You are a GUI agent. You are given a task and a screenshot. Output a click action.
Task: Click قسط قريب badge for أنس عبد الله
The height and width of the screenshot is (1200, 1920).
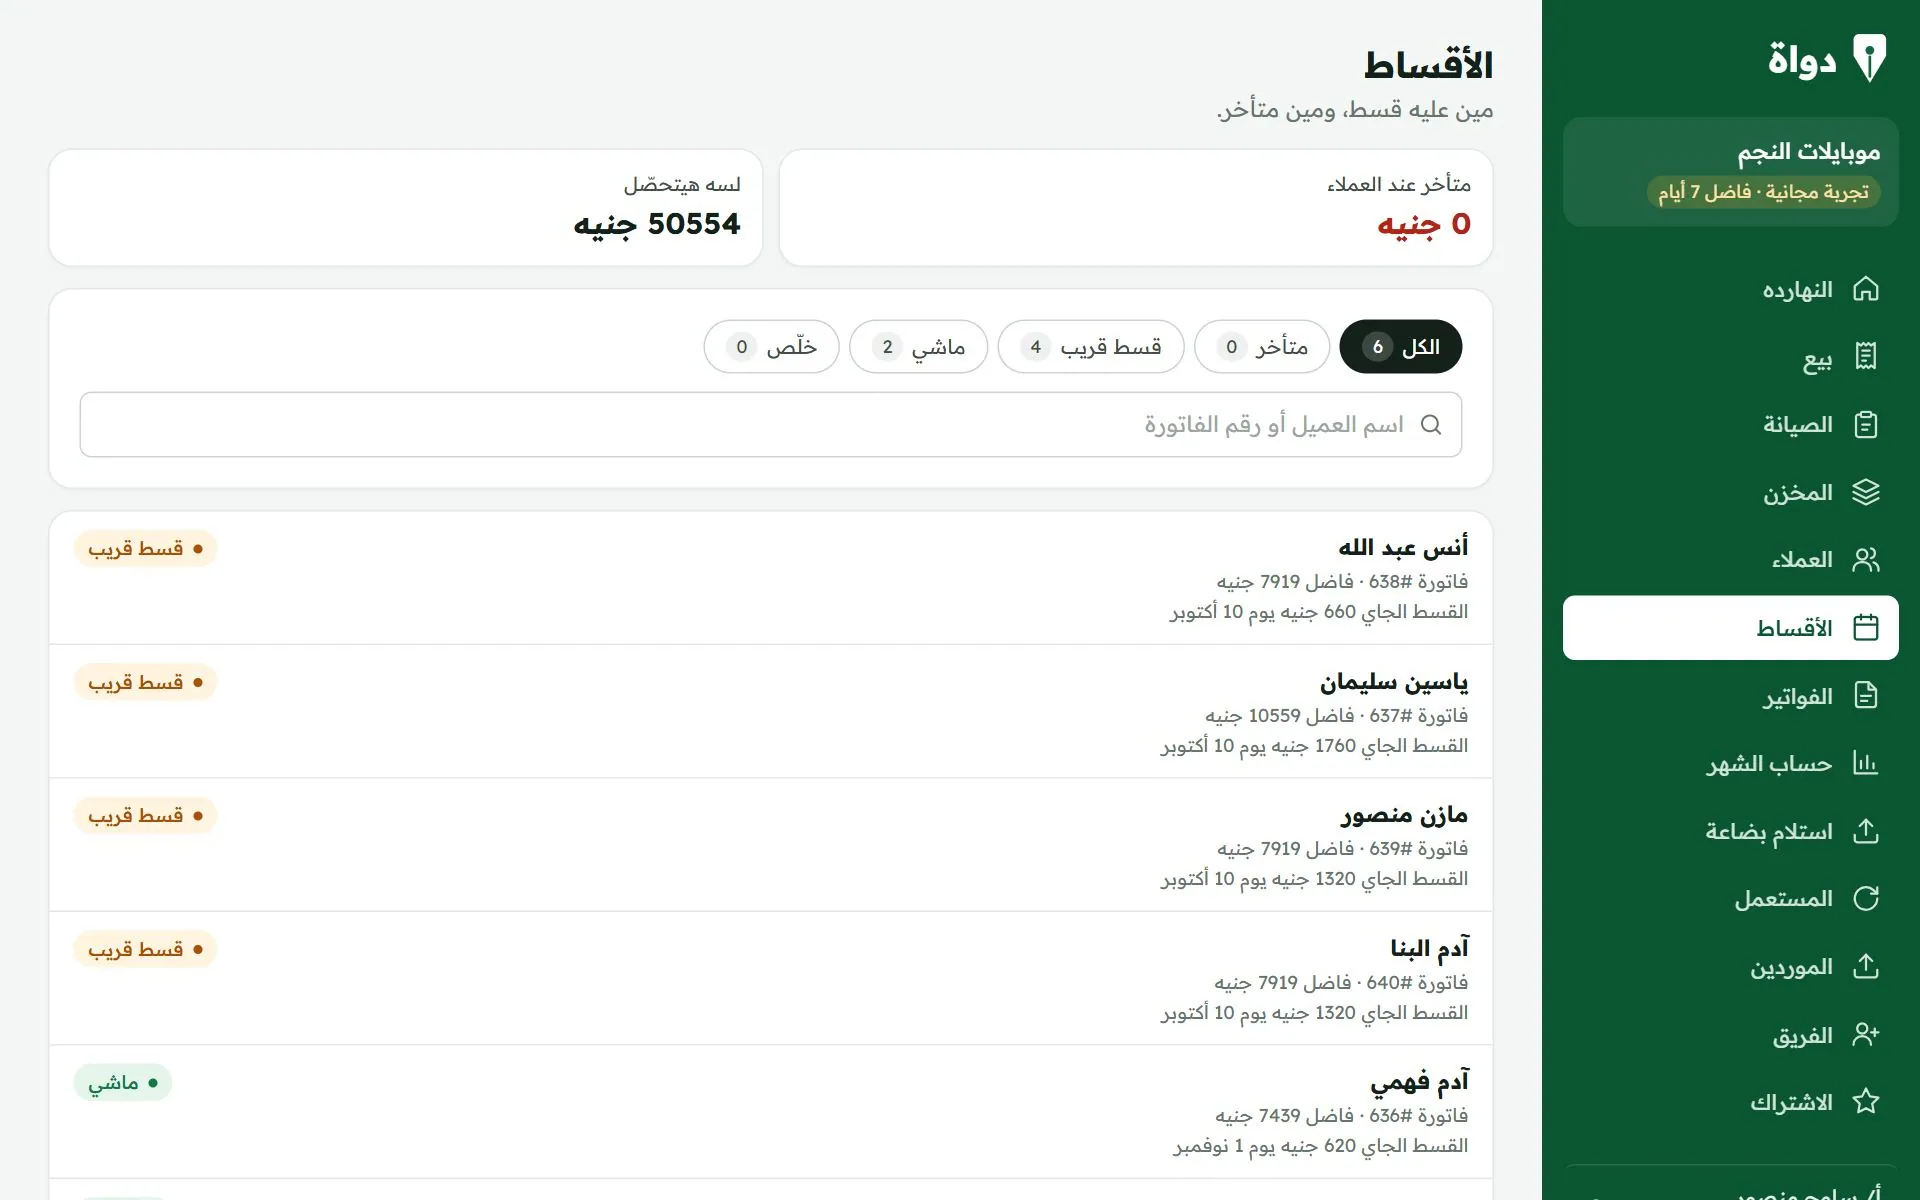click(x=145, y=548)
